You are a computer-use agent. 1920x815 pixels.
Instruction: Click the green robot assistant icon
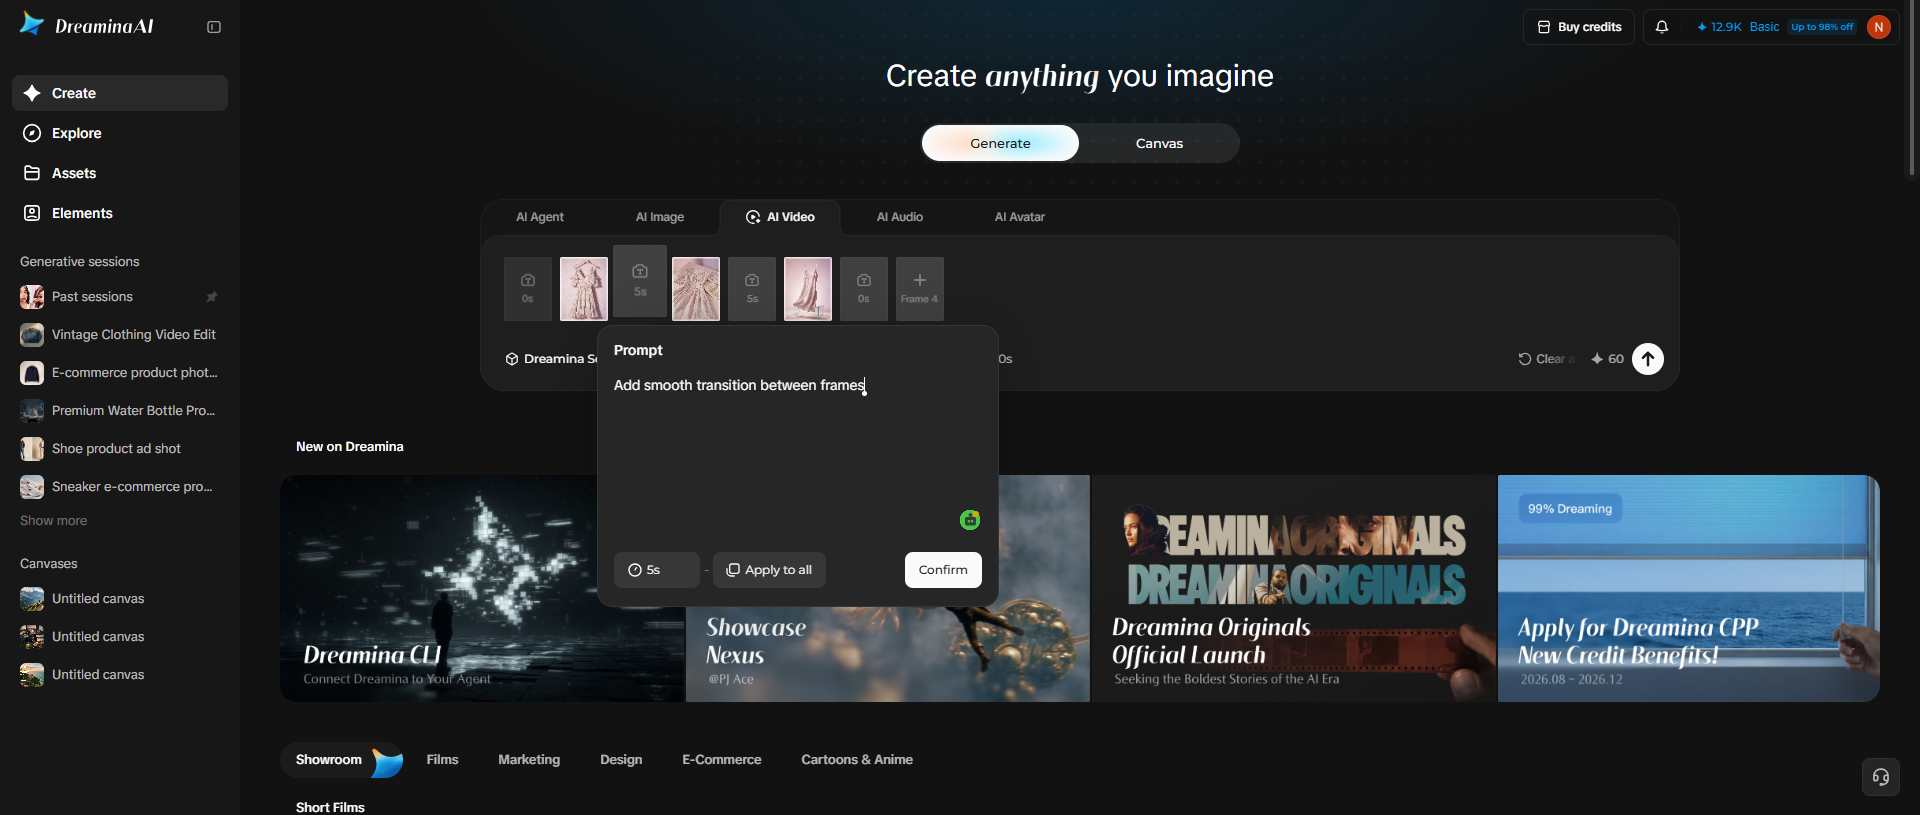tap(970, 520)
